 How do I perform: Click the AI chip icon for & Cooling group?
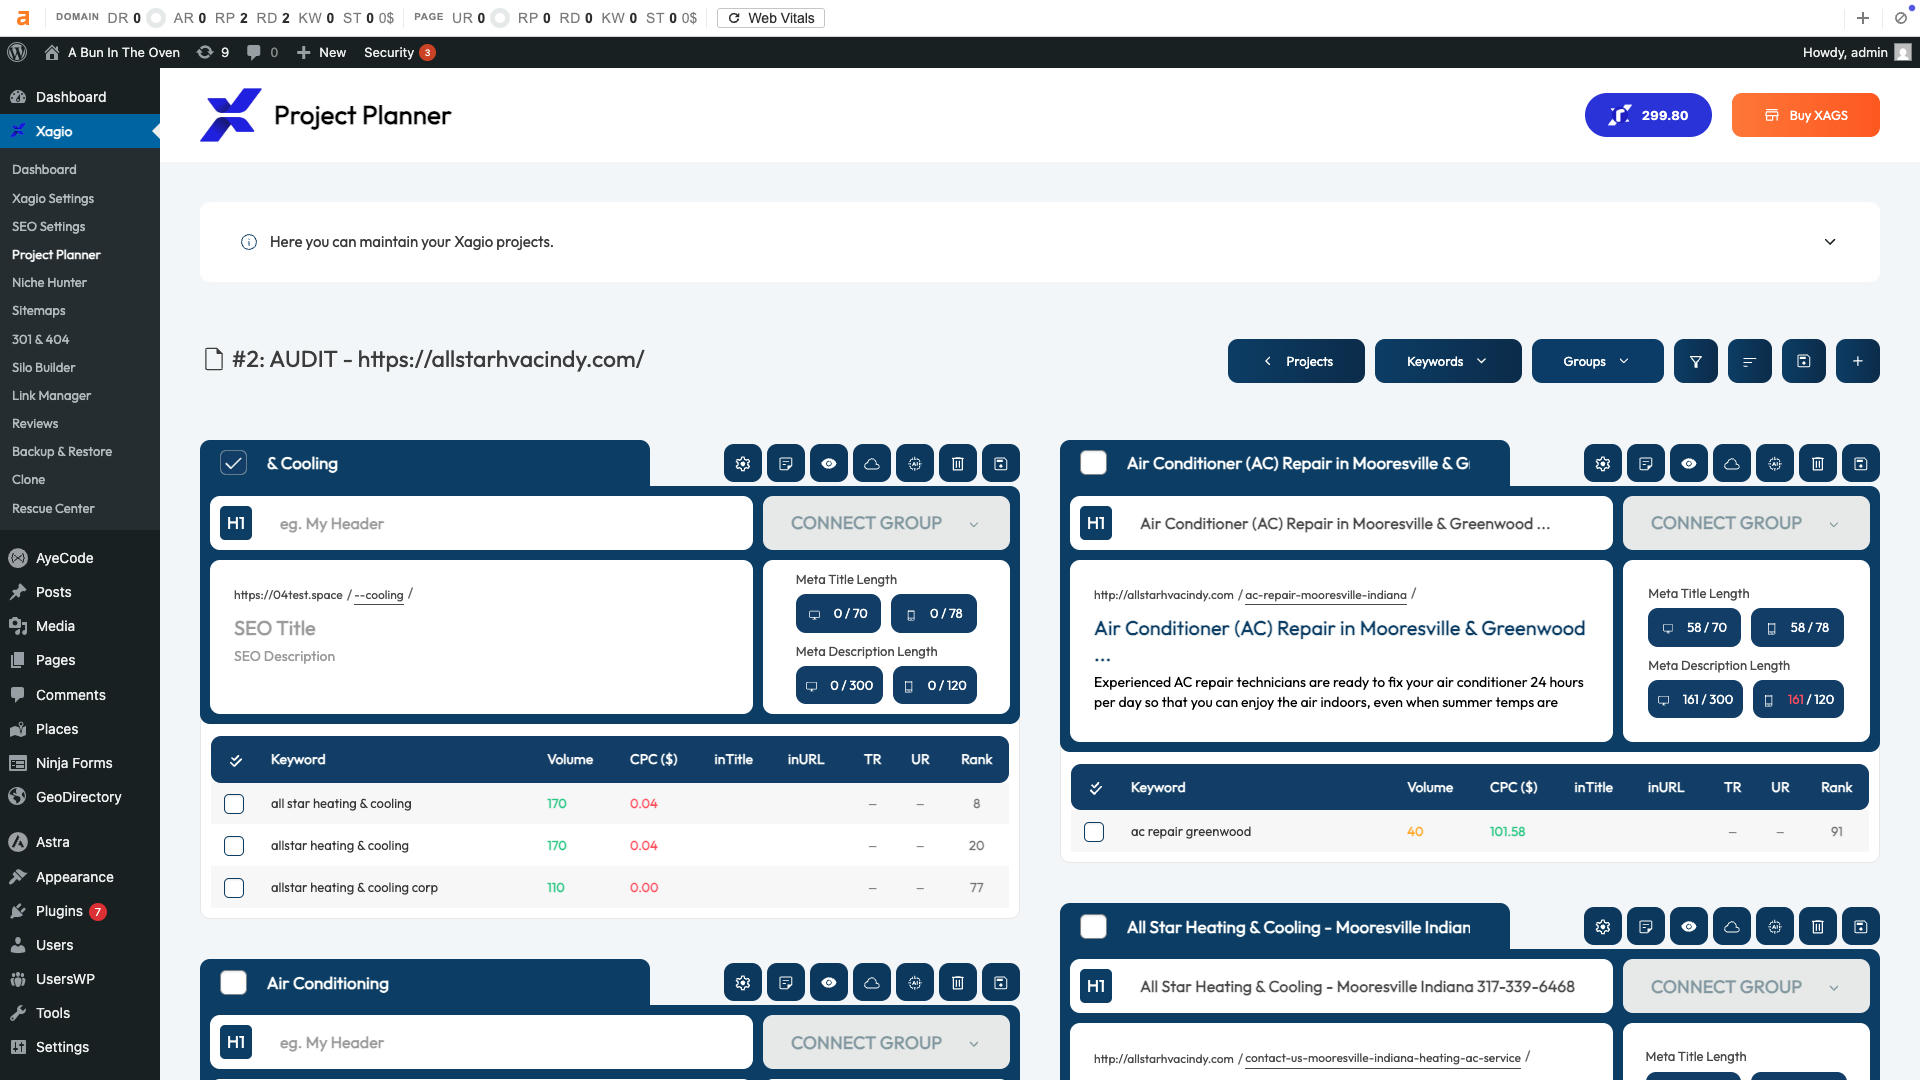(914, 464)
